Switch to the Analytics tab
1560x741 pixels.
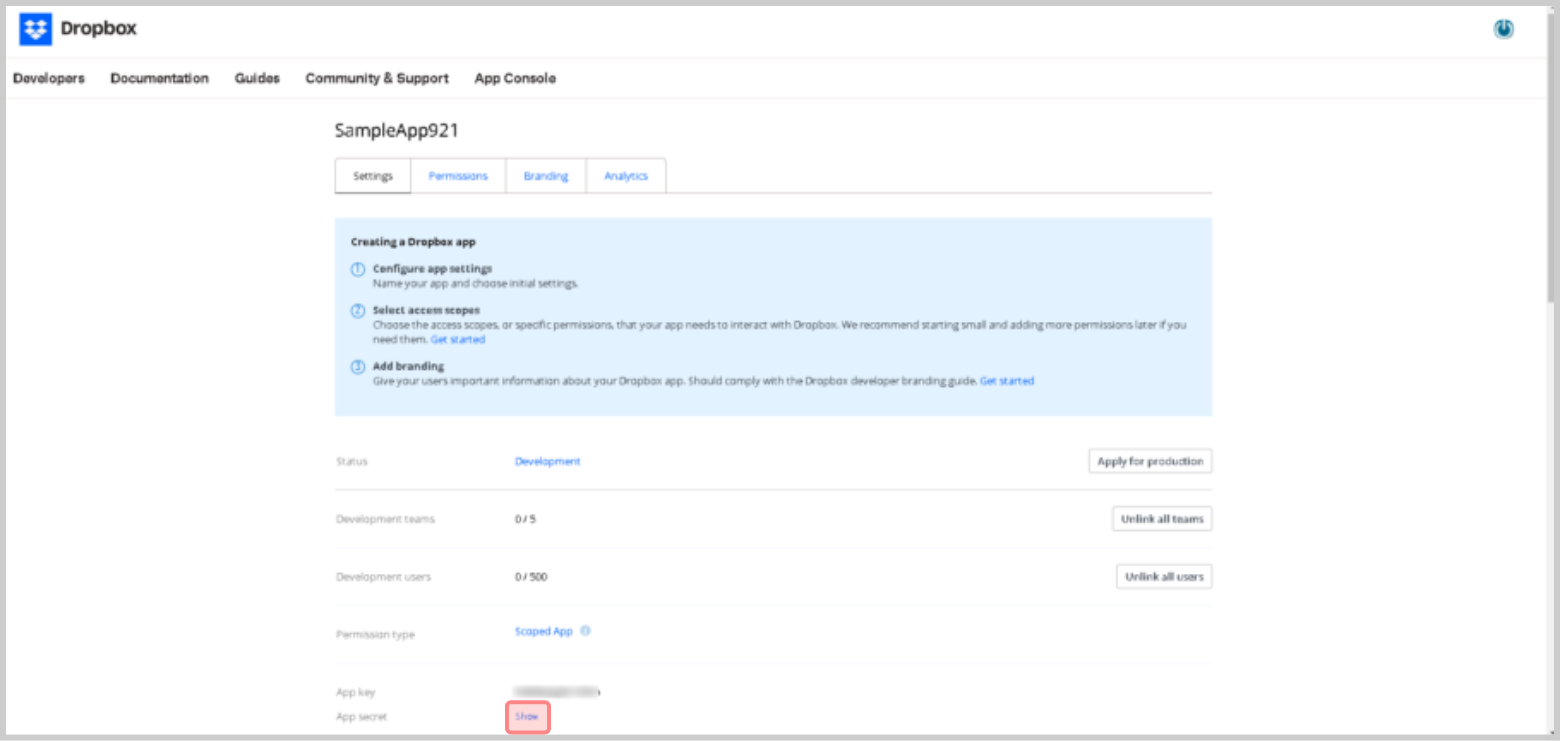coord(626,176)
